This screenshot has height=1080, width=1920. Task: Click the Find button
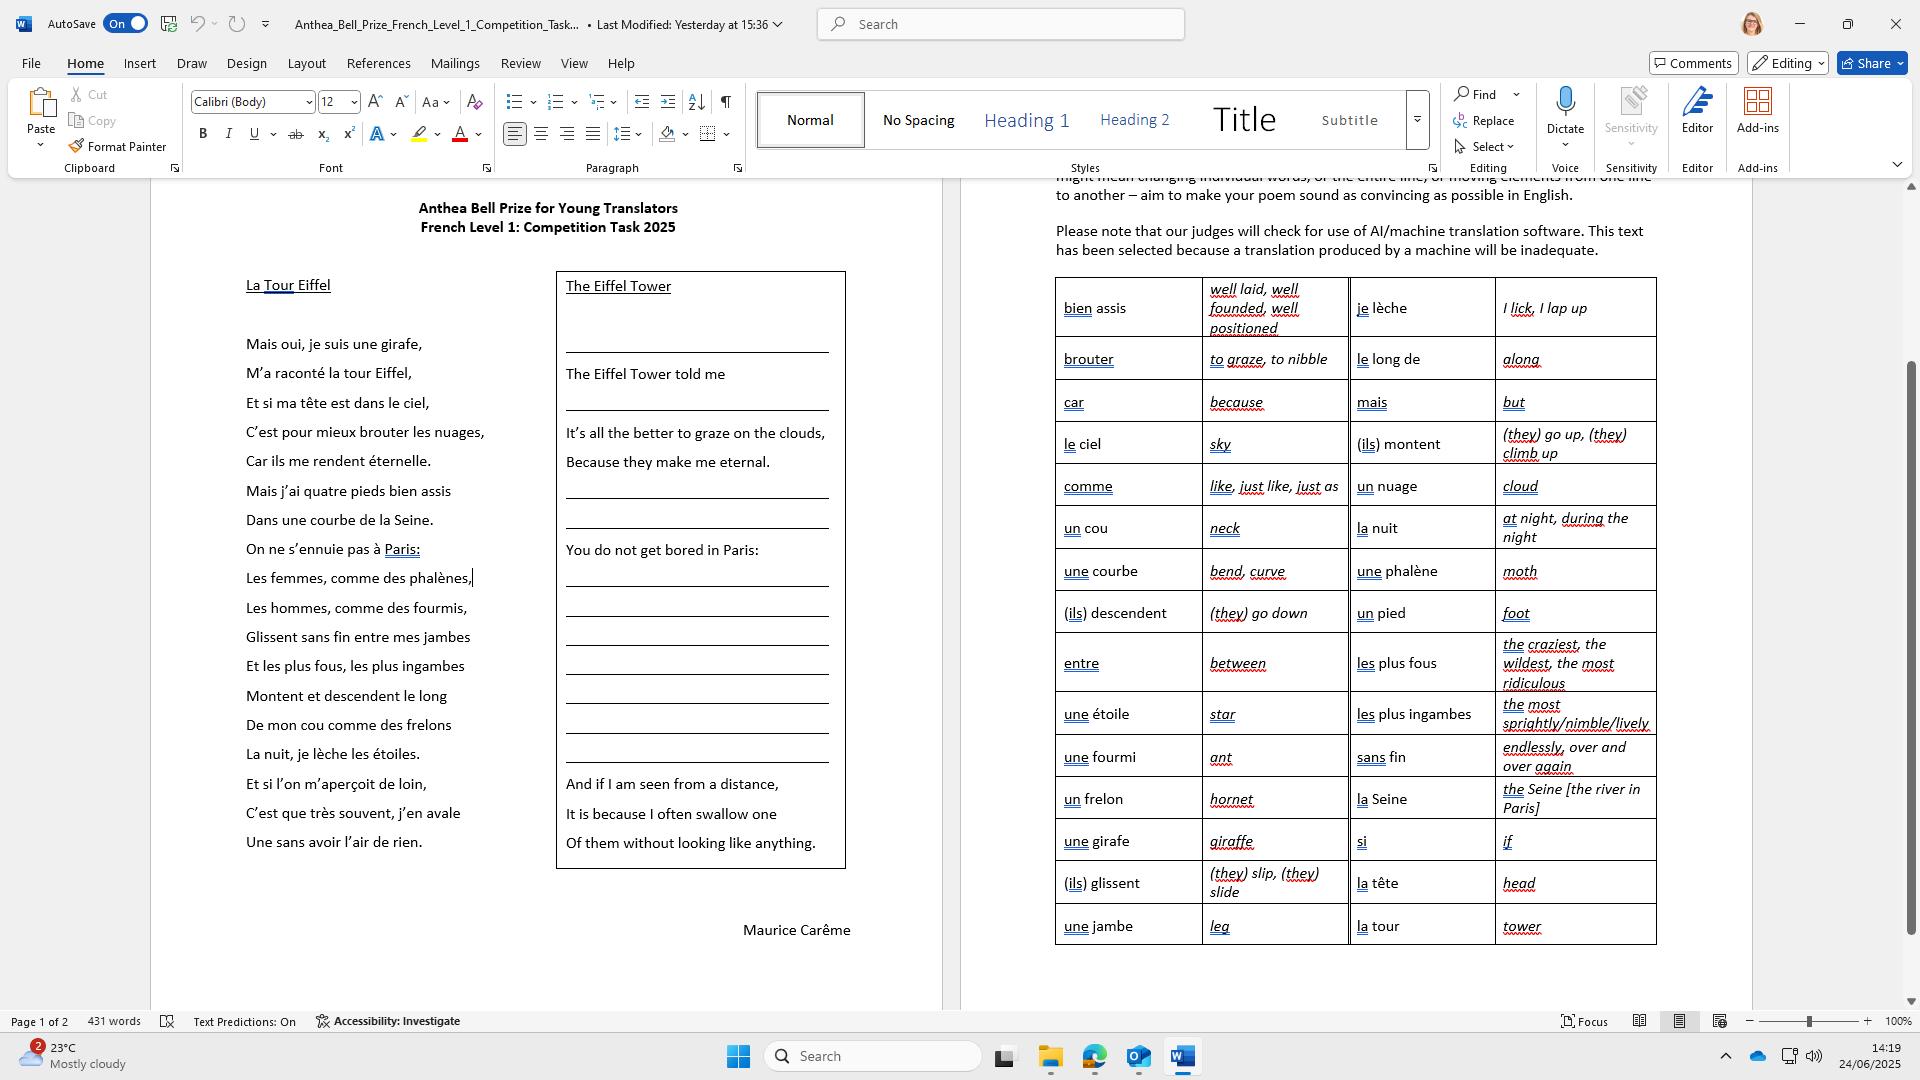coord(1476,94)
